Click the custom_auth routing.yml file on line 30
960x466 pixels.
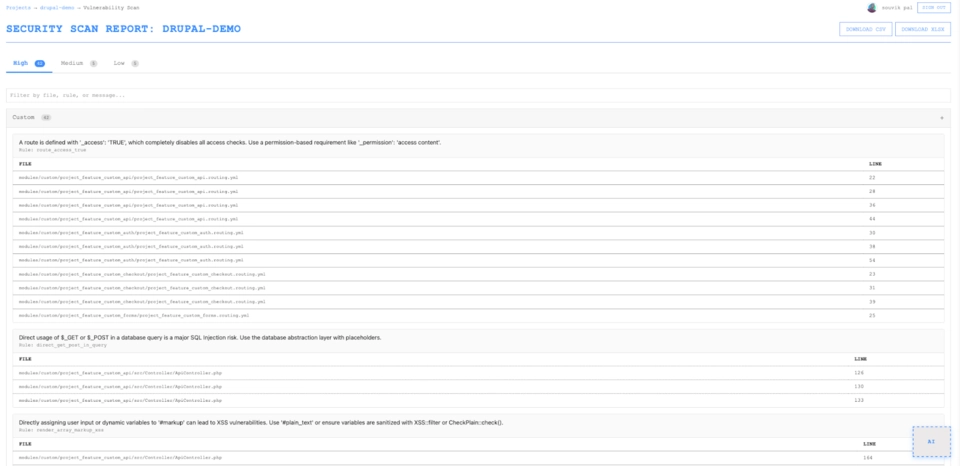click(x=131, y=233)
